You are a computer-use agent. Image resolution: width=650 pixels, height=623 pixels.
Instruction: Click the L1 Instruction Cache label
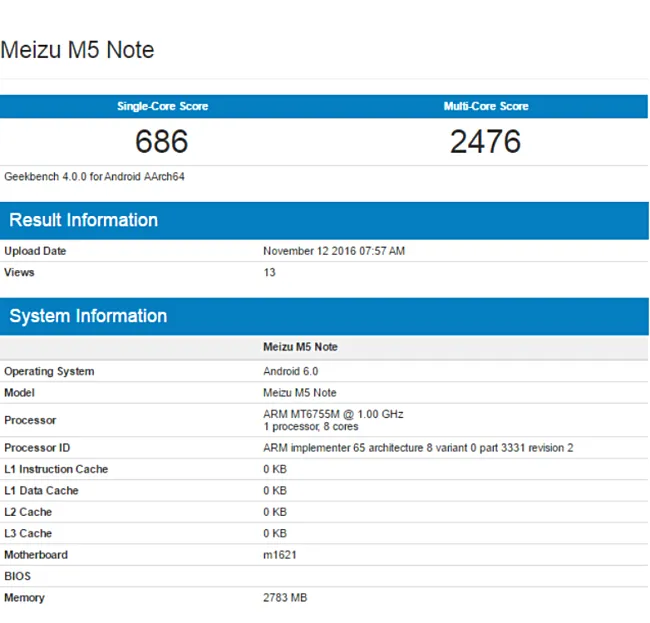tap(56, 469)
